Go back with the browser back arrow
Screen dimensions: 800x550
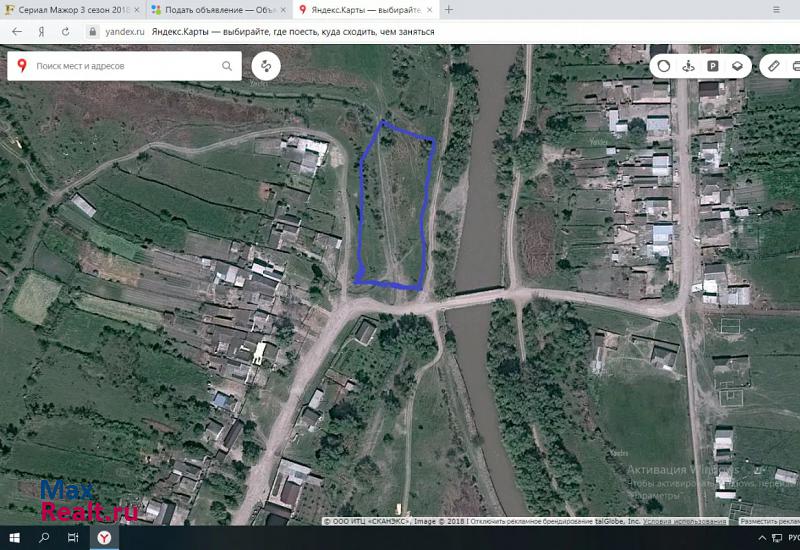coord(16,31)
